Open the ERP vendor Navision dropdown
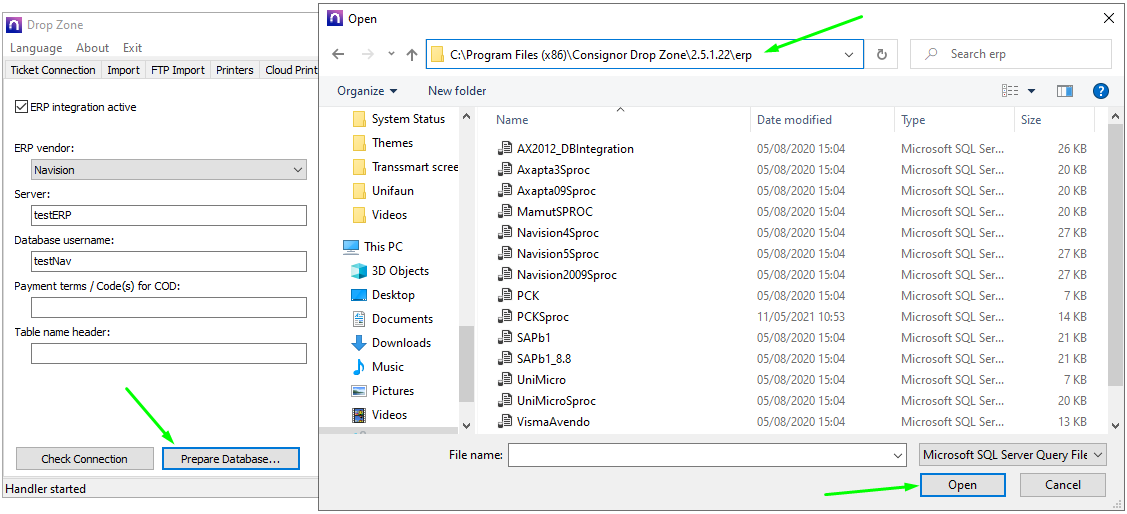The width and height of the screenshot is (1127, 514). [170, 170]
